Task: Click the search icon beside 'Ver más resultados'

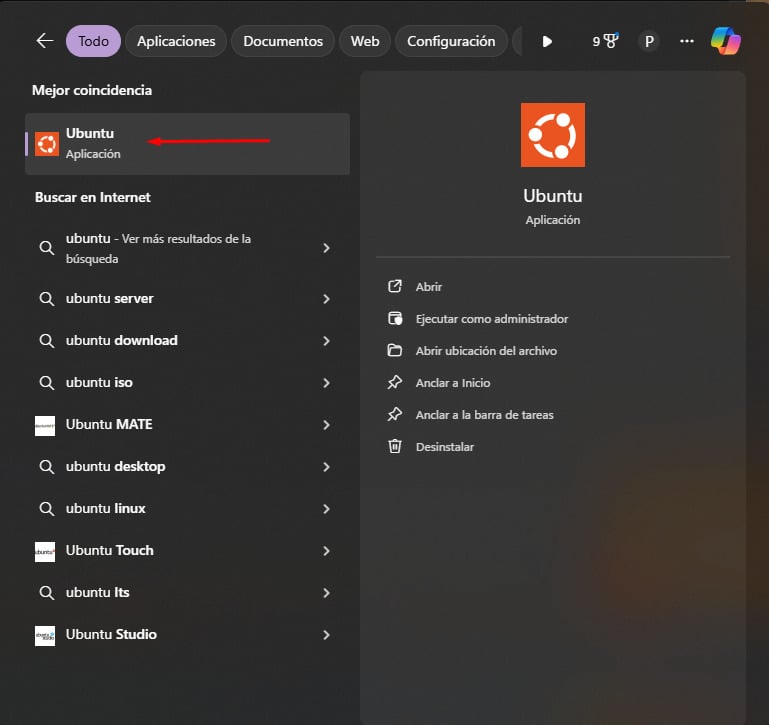Action: click(47, 248)
